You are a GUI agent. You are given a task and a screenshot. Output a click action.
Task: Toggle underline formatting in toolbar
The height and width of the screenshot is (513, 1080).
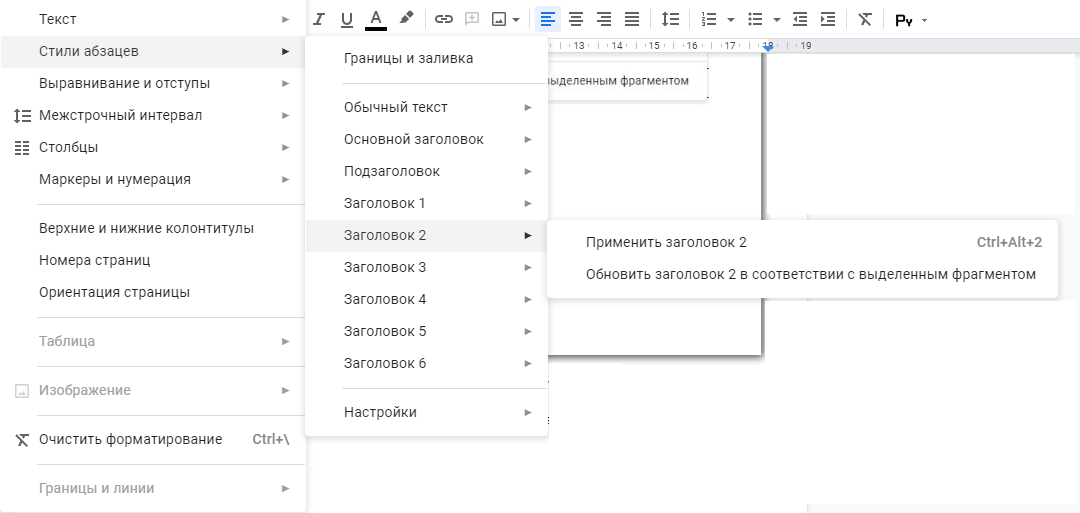(x=347, y=19)
